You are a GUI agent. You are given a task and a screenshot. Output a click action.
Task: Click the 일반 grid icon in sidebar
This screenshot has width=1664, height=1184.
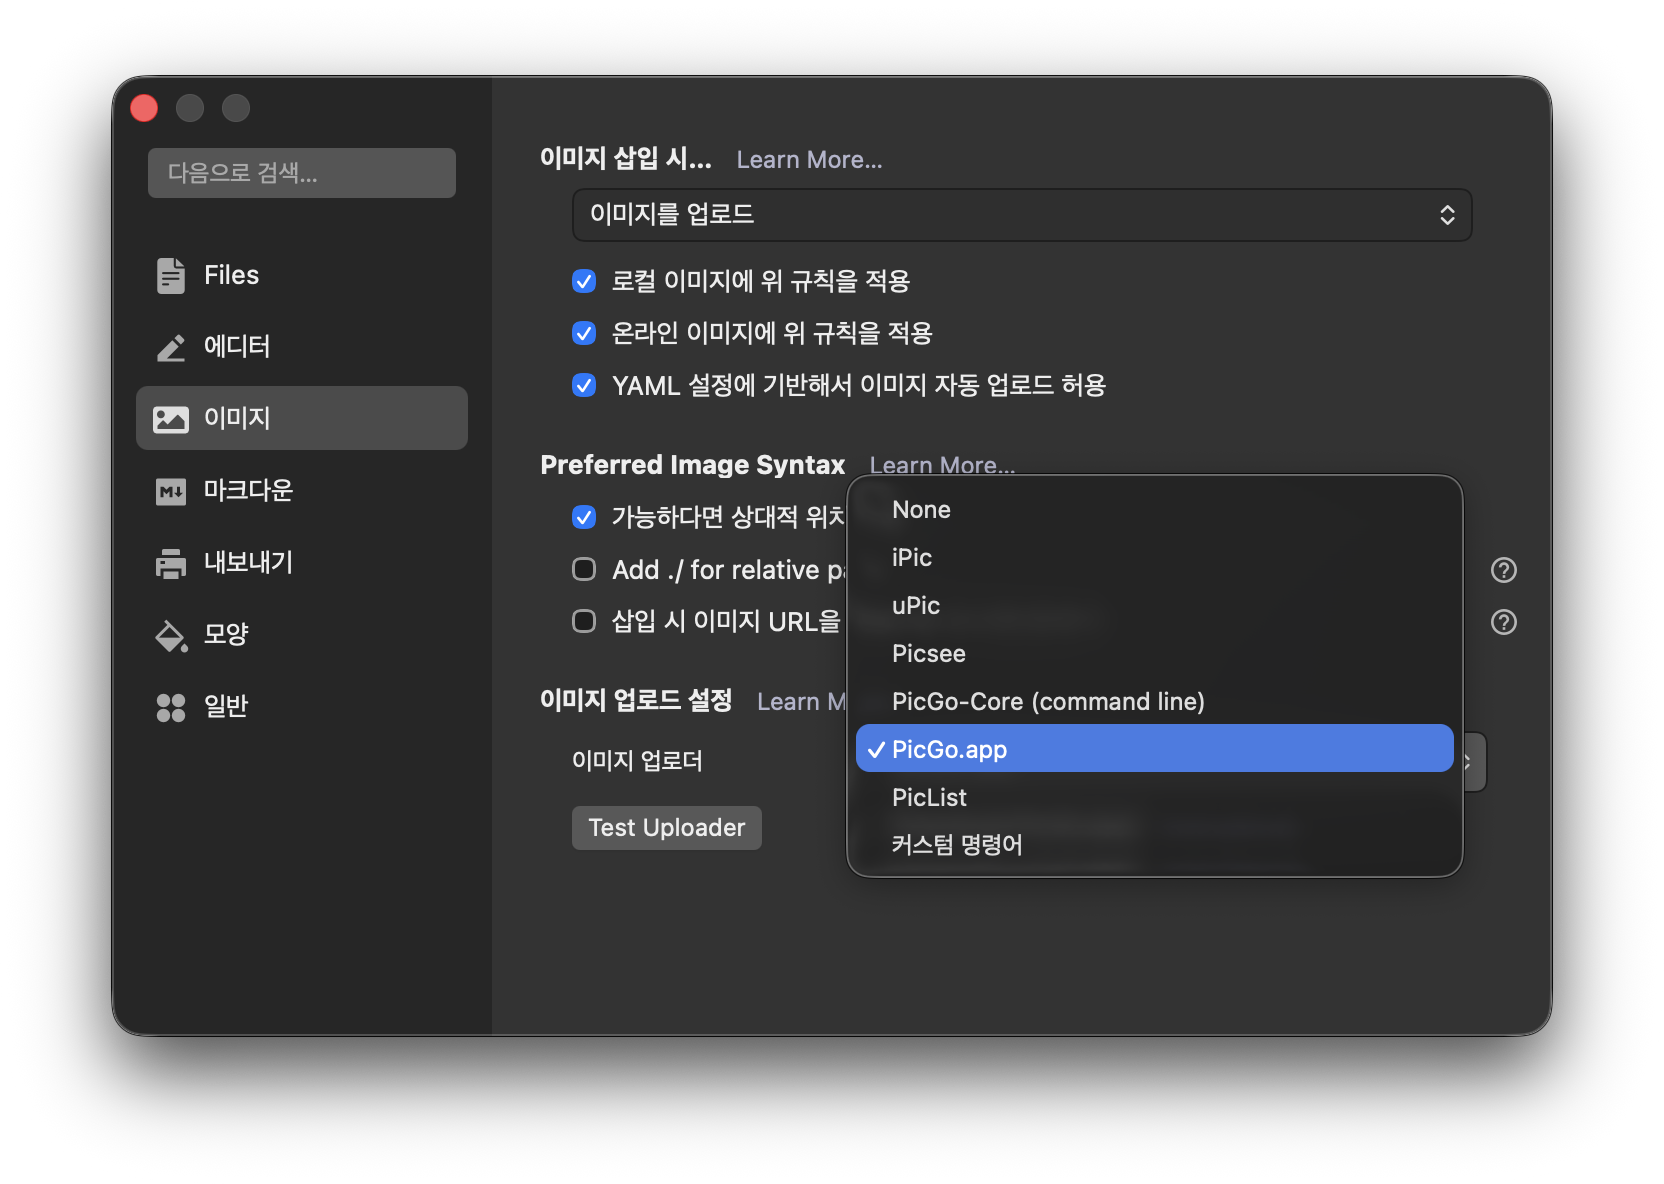[x=170, y=707]
